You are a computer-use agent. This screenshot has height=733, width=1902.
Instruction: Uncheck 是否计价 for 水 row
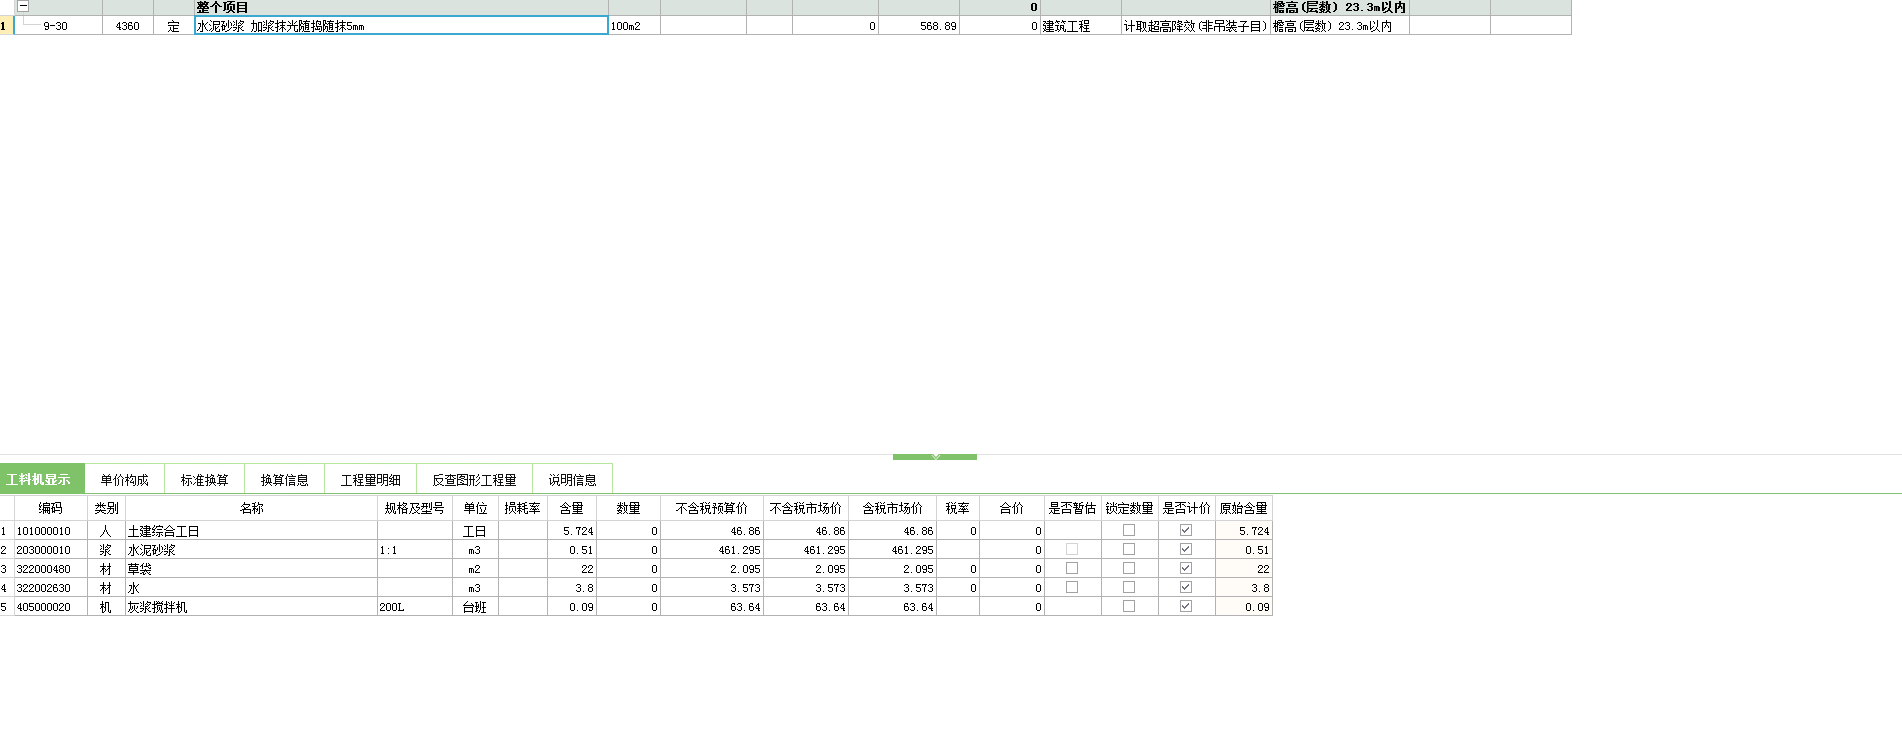[1186, 587]
